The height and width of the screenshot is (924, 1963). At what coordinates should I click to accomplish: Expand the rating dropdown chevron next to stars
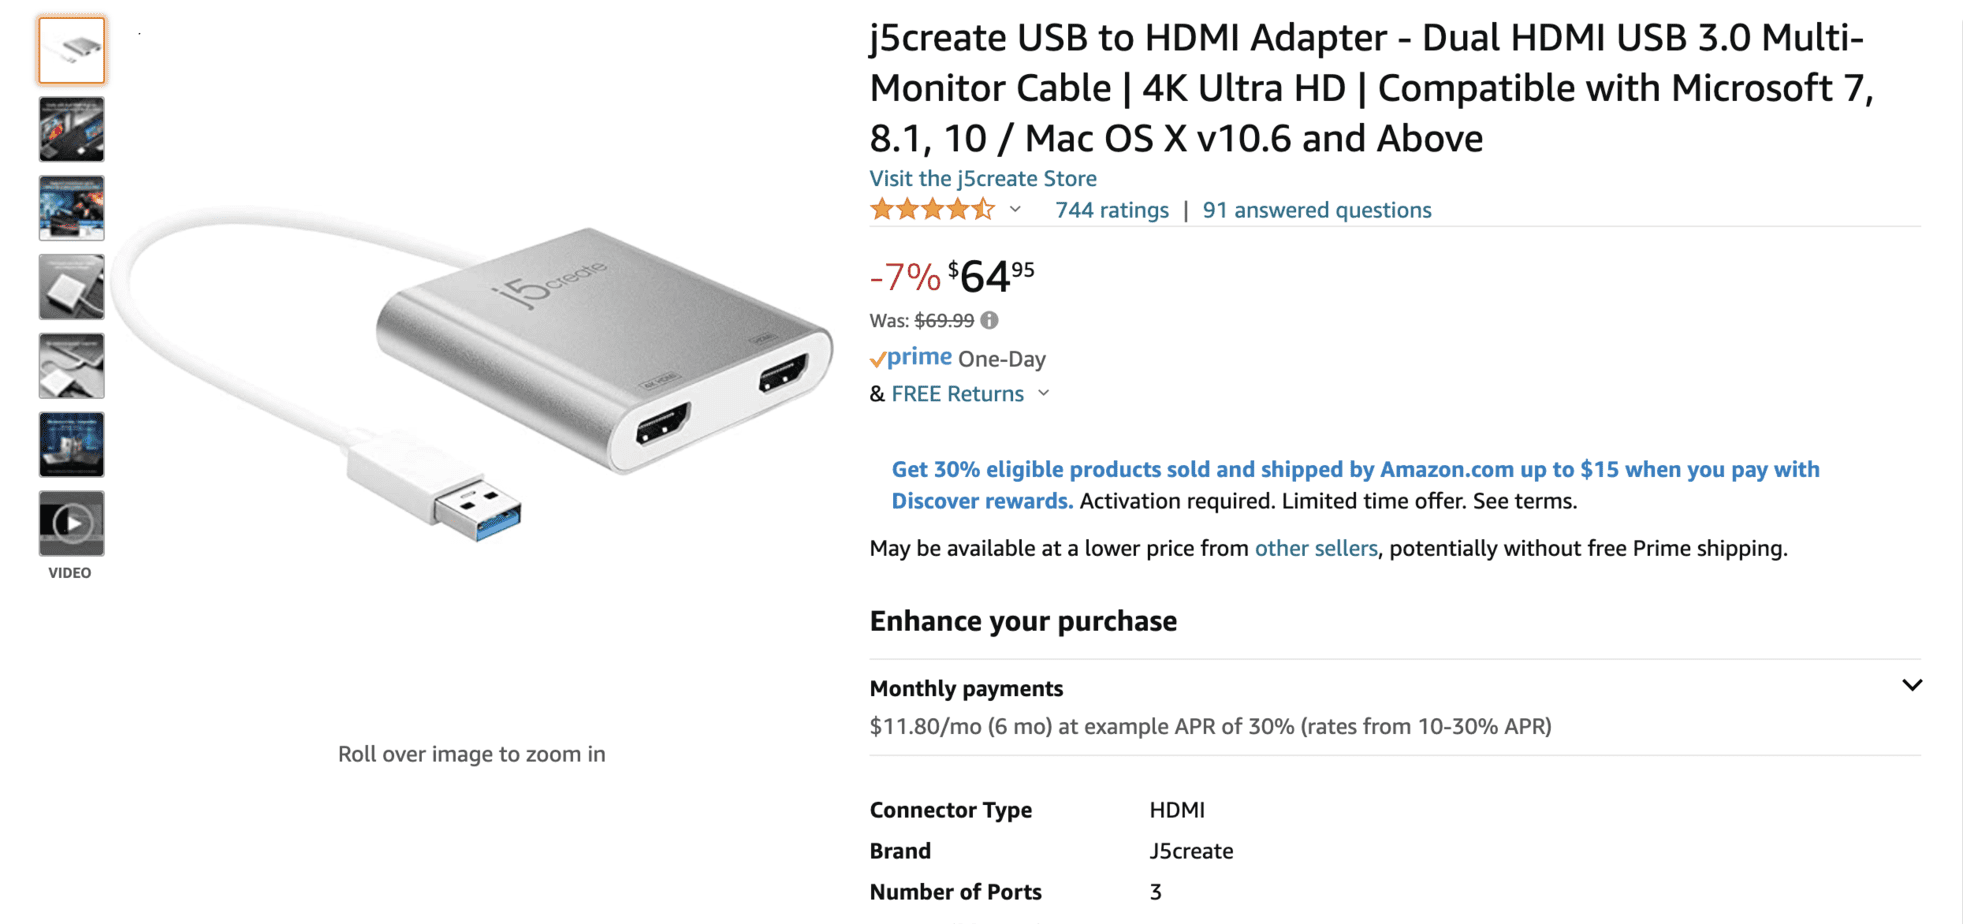(1015, 210)
